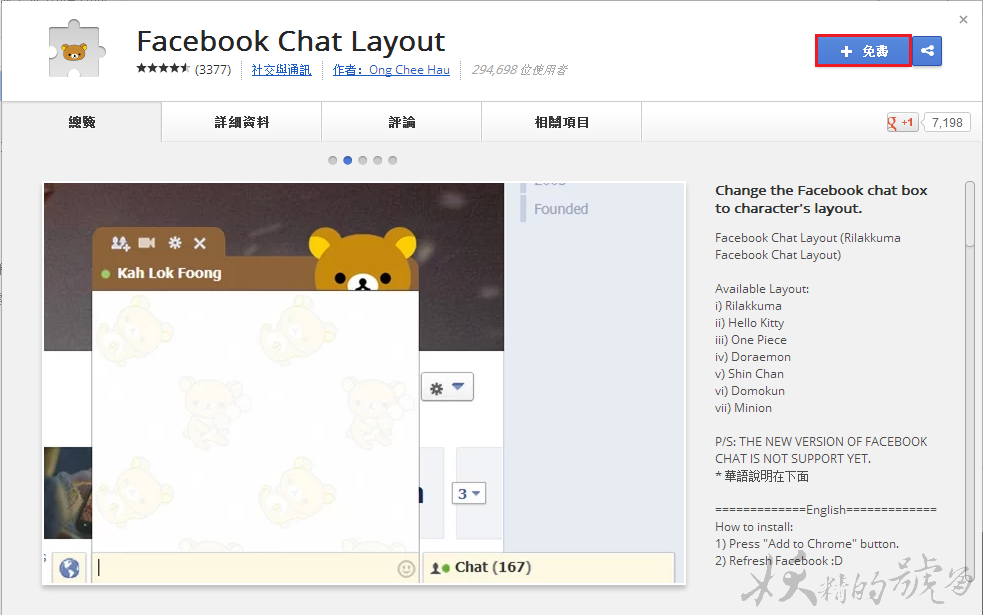Switch to the Details tab
983x615 pixels.
pos(241,122)
